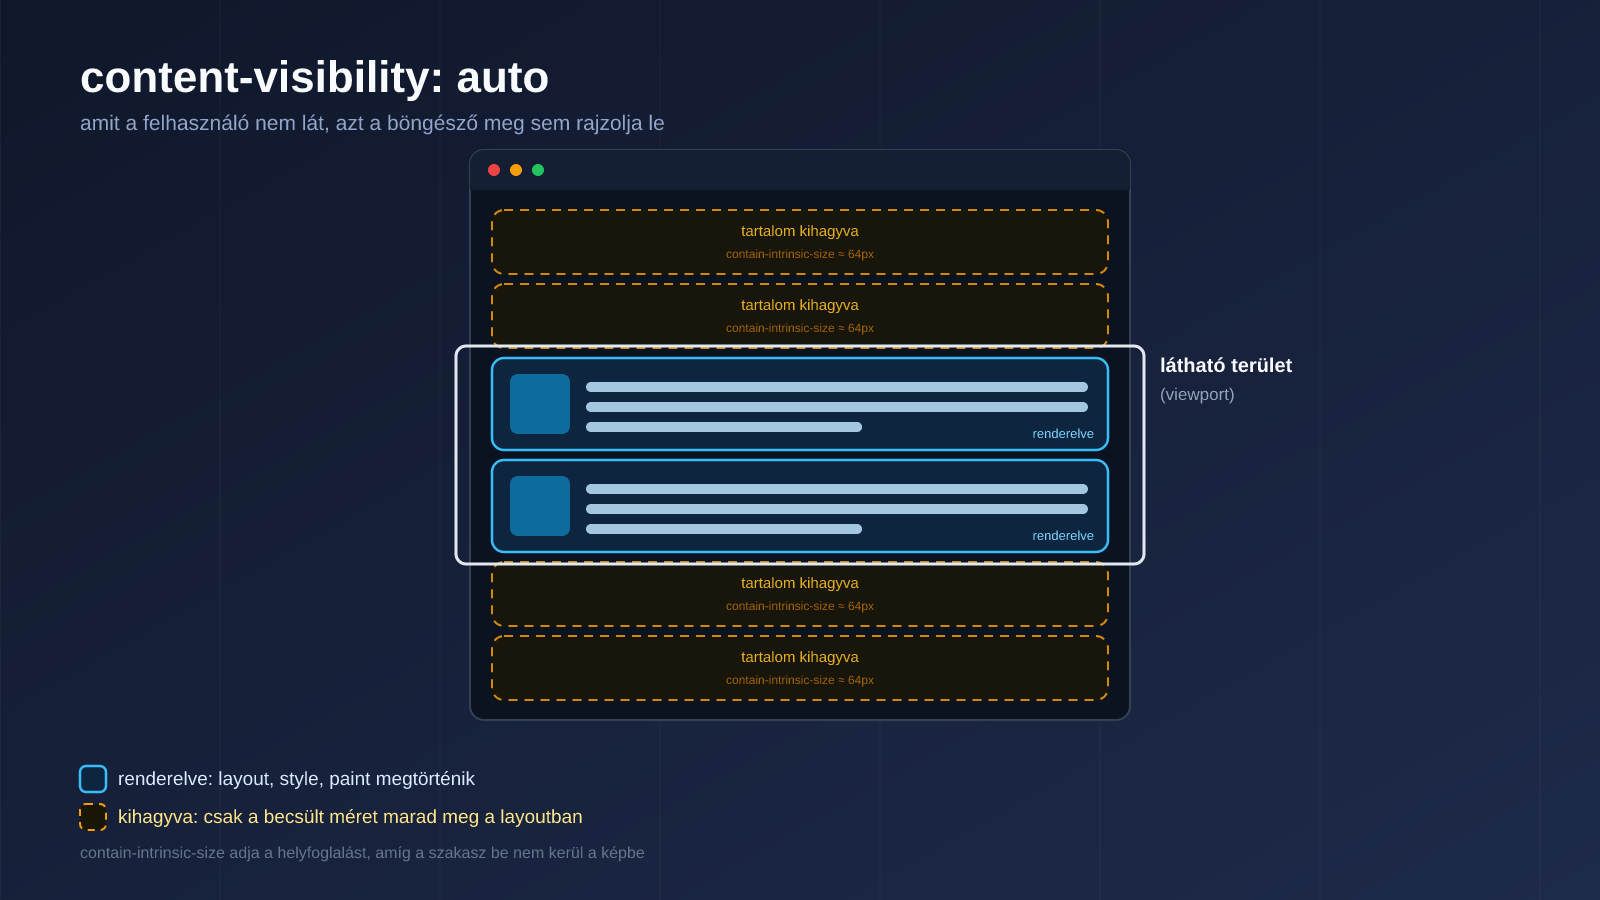The height and width of the screenshot is (900, 1600).
Task: Click the first skipped box below the viewport
Action: pos(800,594)
